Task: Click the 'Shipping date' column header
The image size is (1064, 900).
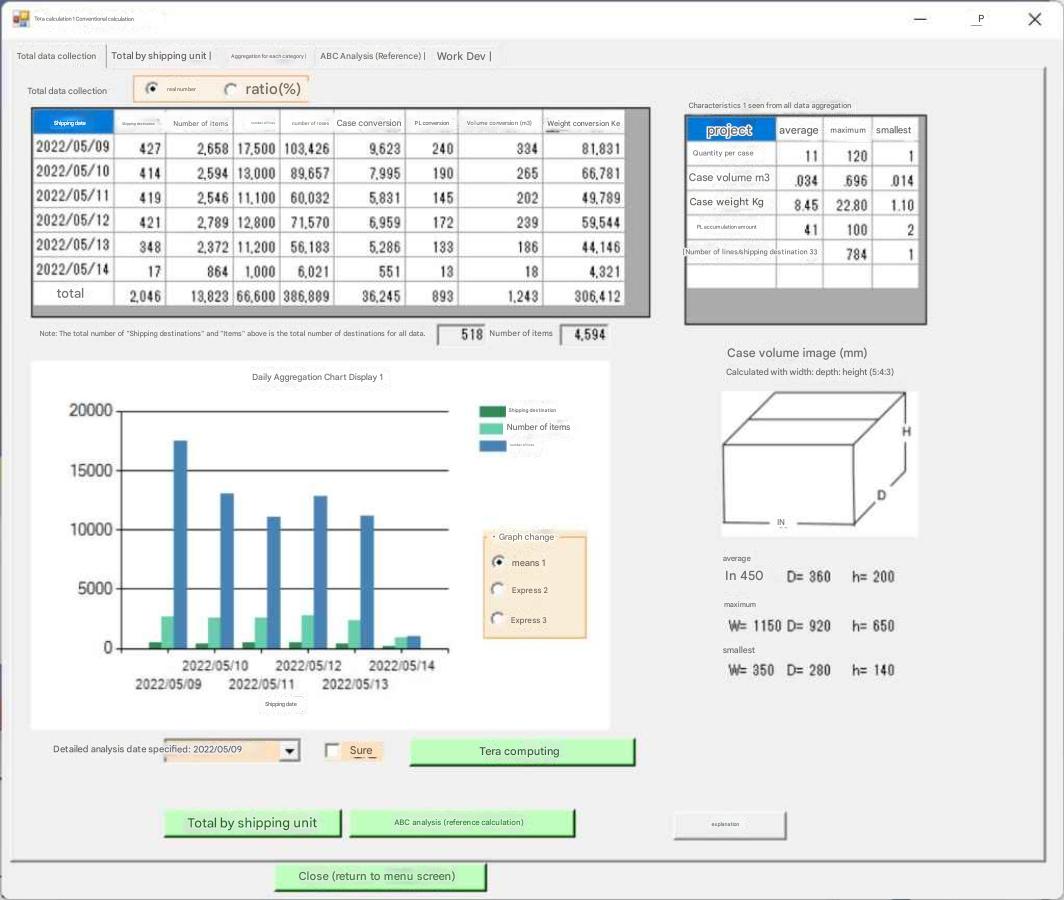Action: click(71, 123)
